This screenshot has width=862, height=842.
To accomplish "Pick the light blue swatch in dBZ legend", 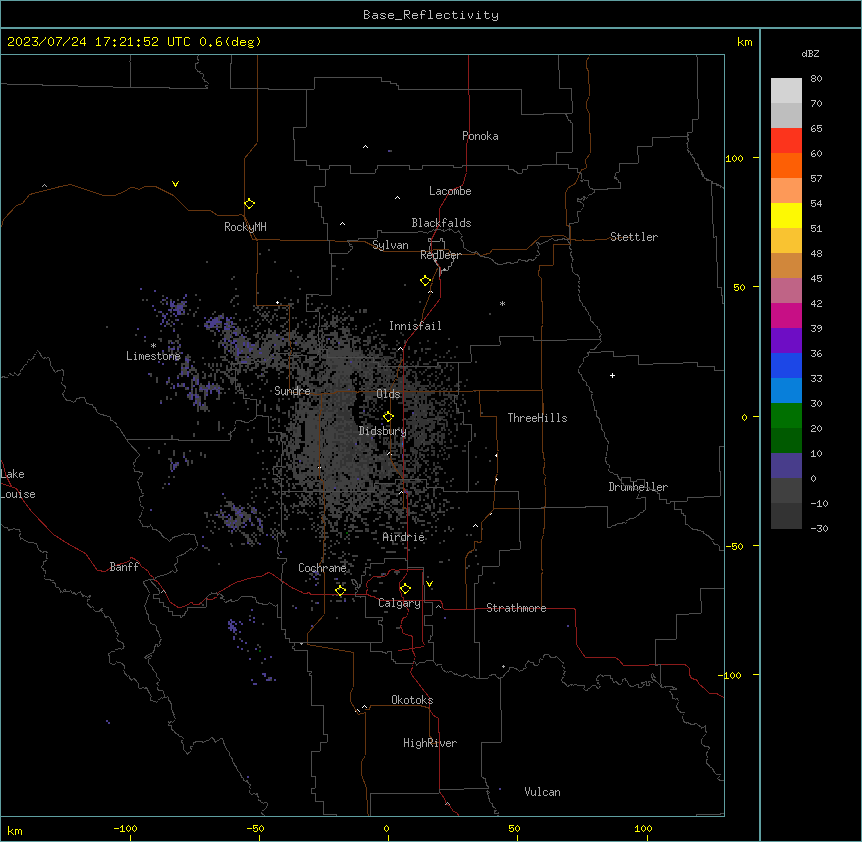I will 786,390.
